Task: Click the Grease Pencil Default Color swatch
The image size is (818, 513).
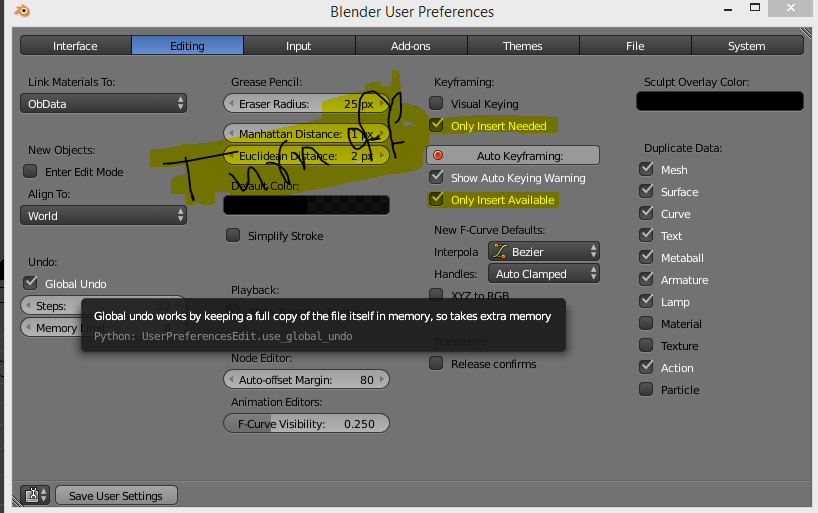Action: point(306,205)
